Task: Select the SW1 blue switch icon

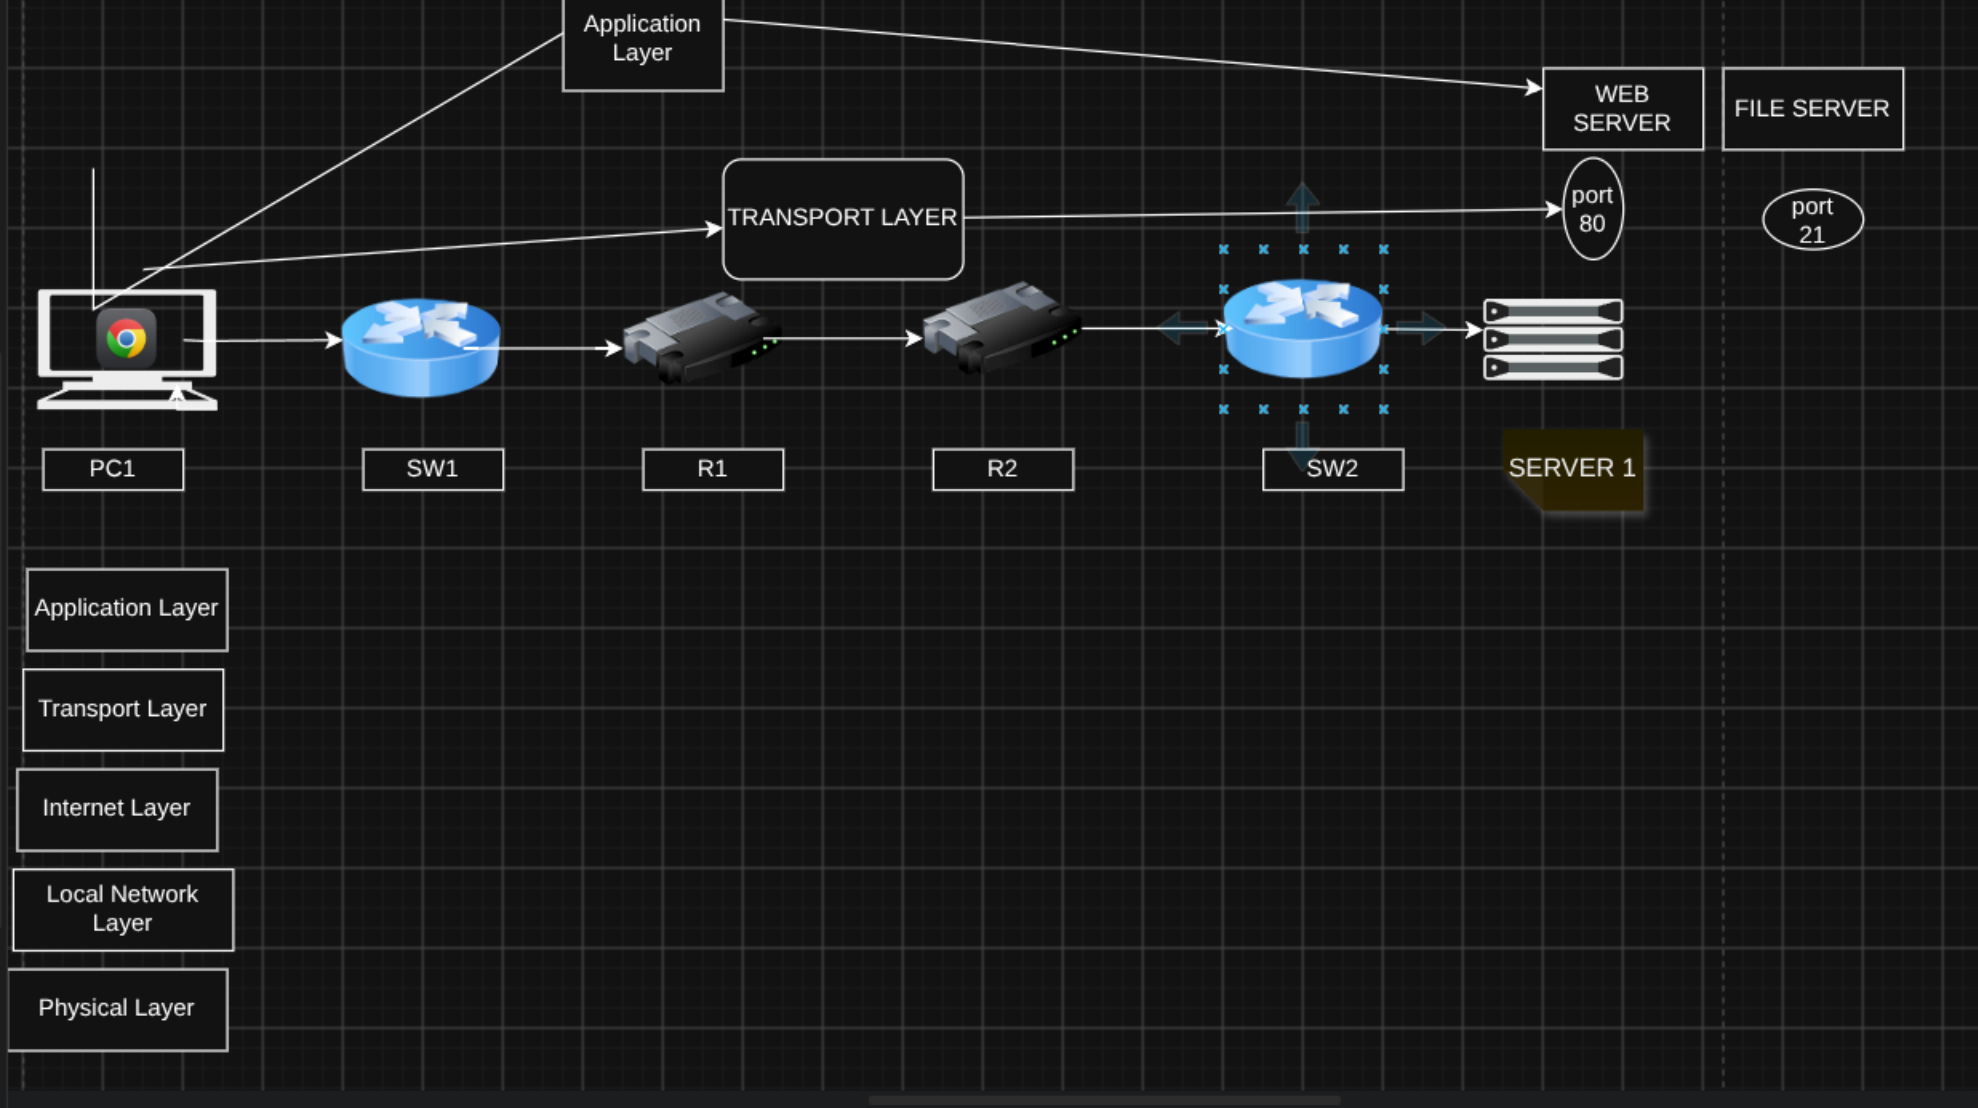Action: [x=421, y=347]
